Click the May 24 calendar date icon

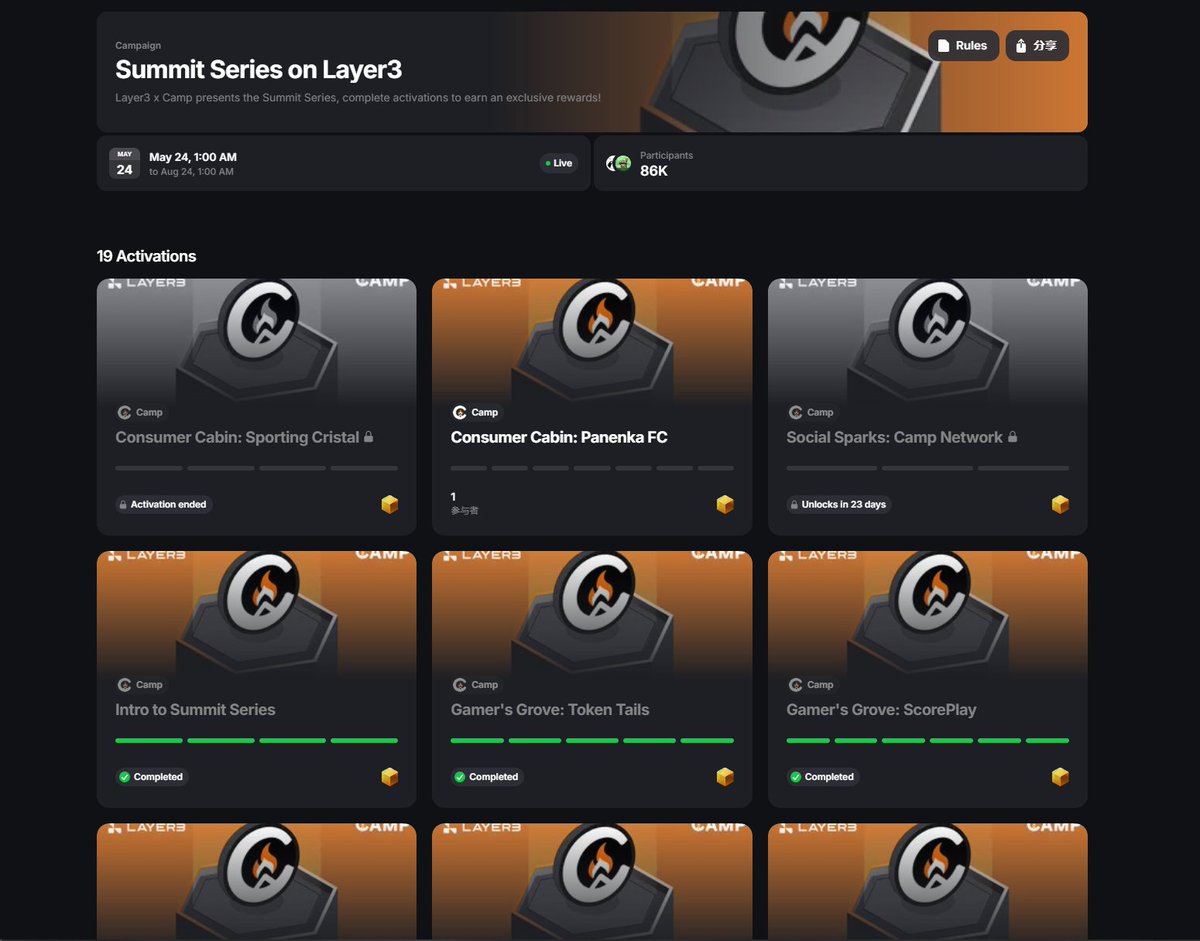[x=124, y=163]
